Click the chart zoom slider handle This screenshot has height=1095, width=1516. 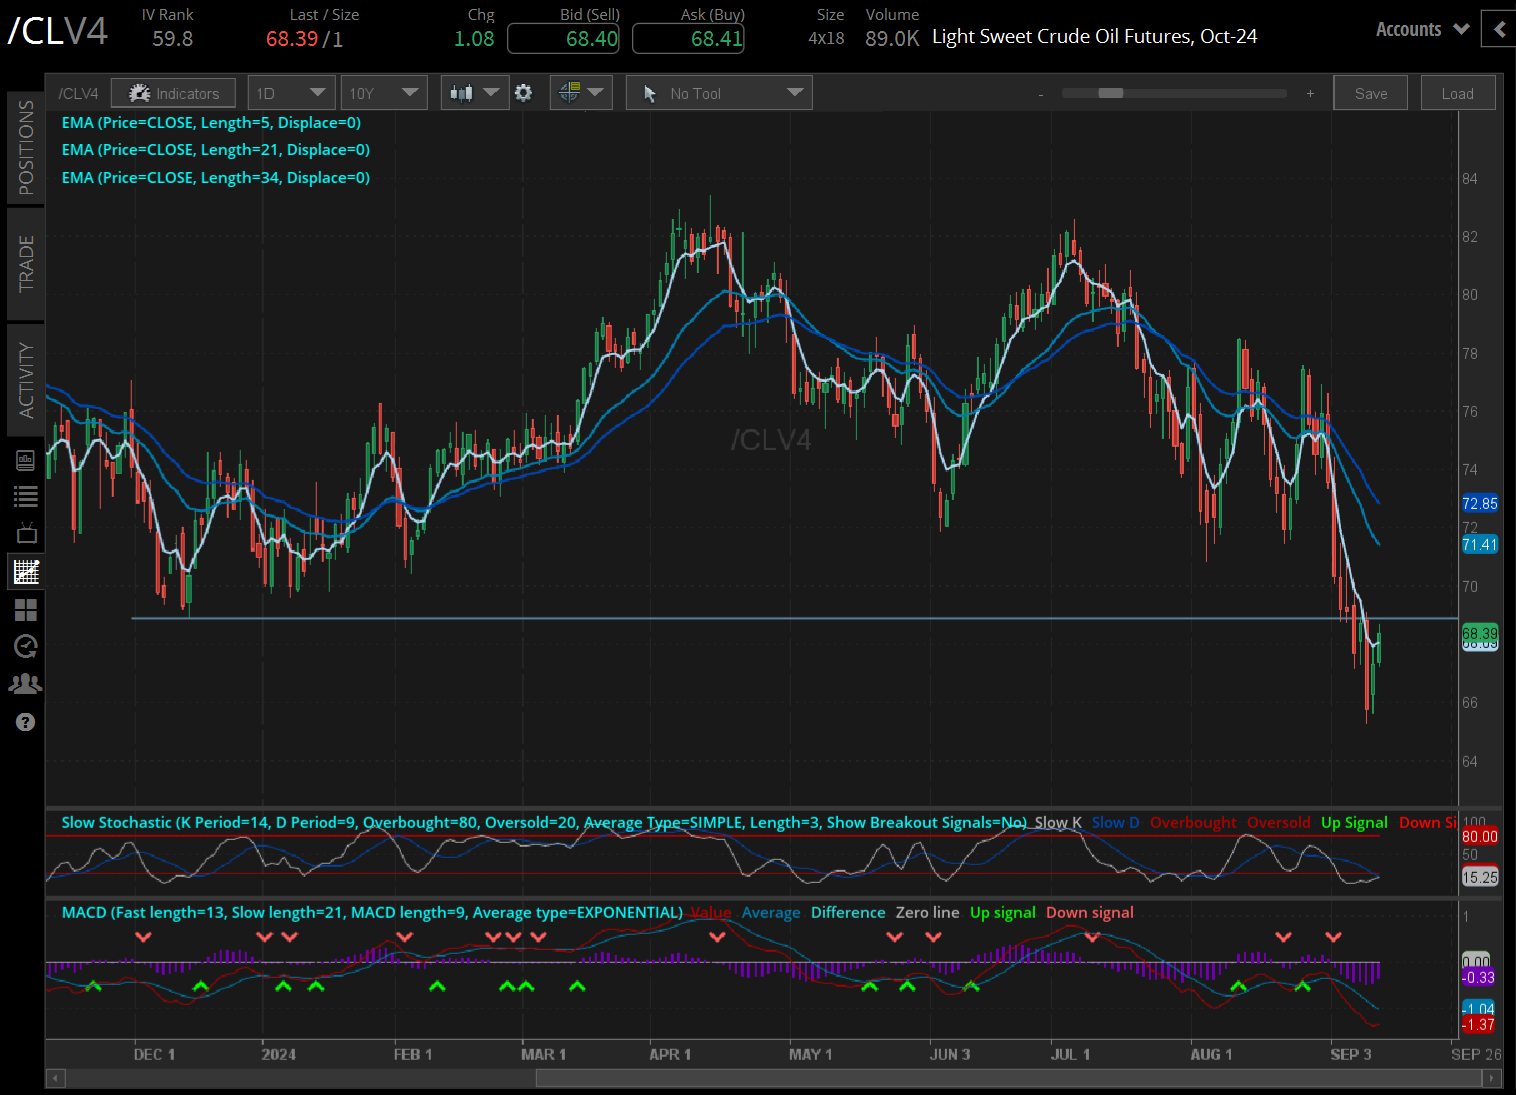pos(1110,93)
